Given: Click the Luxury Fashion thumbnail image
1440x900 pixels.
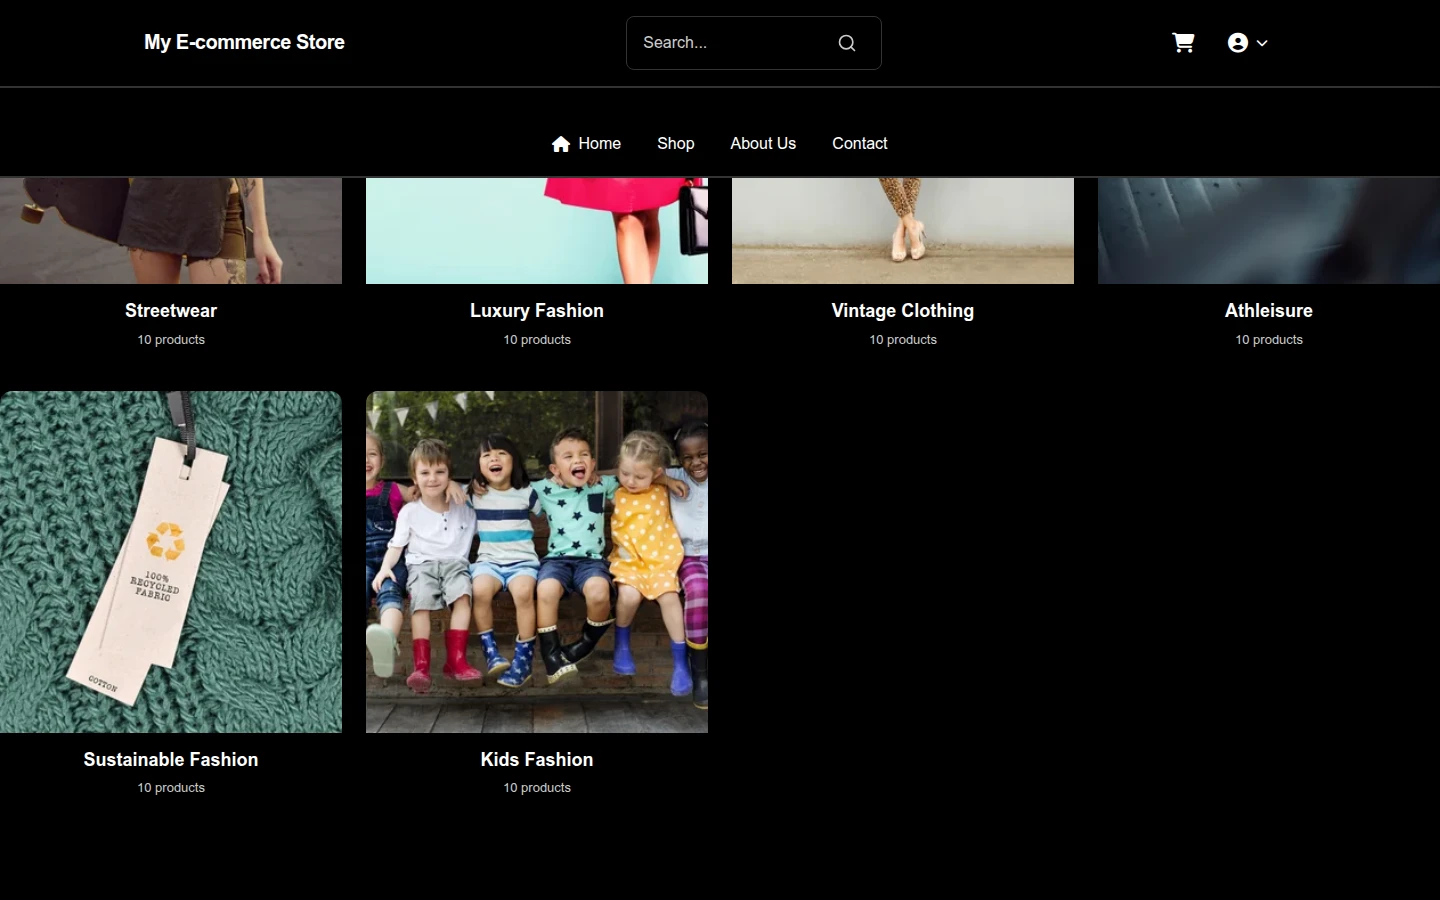Looking at the screenshot, I should (x=537, y=231).
